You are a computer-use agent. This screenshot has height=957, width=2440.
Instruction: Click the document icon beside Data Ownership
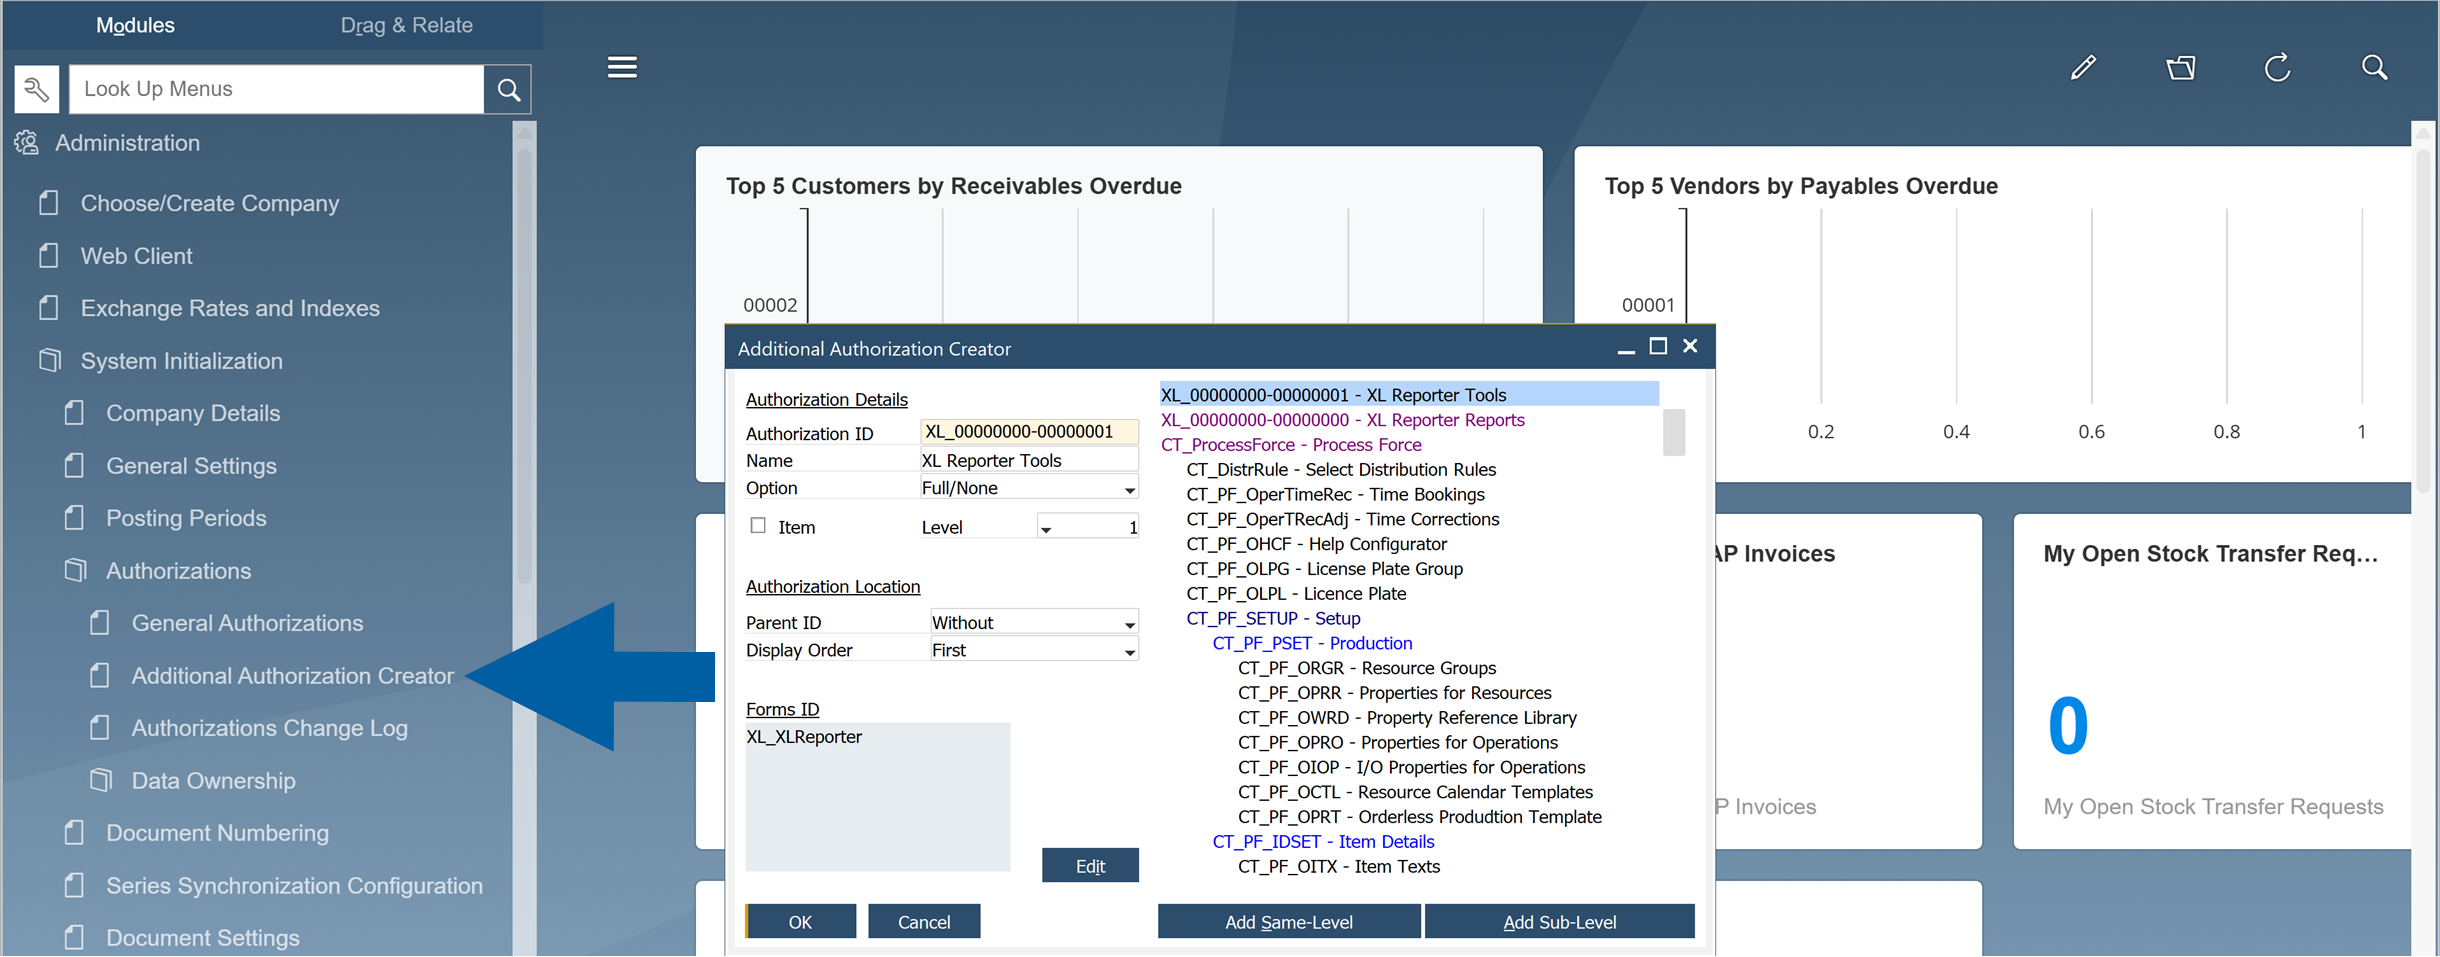click(x=100, y=780)
